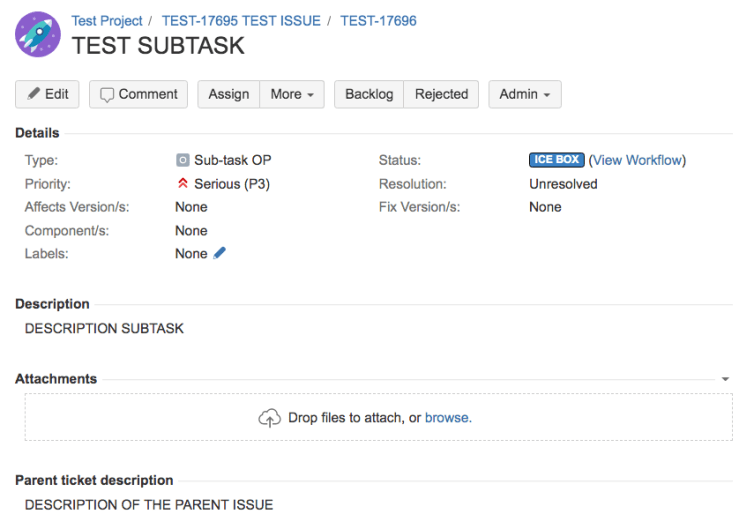
Task: Click the browse link to attach files
Action: tap(447, 418)
